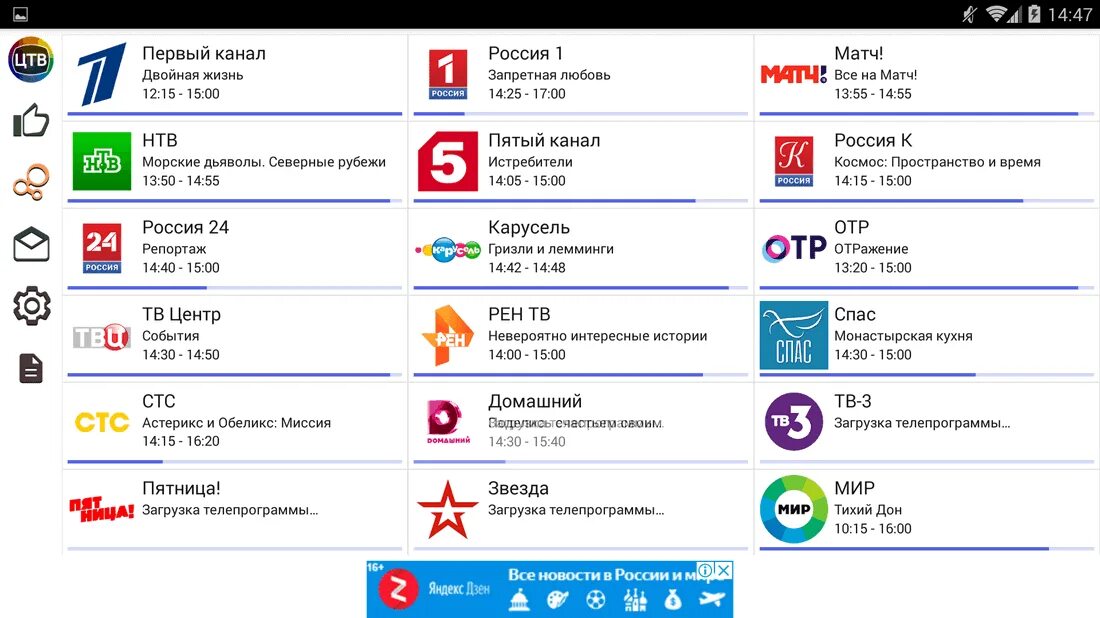
Task: Open the Пятый канал channel title
Action: click(x=544, y=140)
